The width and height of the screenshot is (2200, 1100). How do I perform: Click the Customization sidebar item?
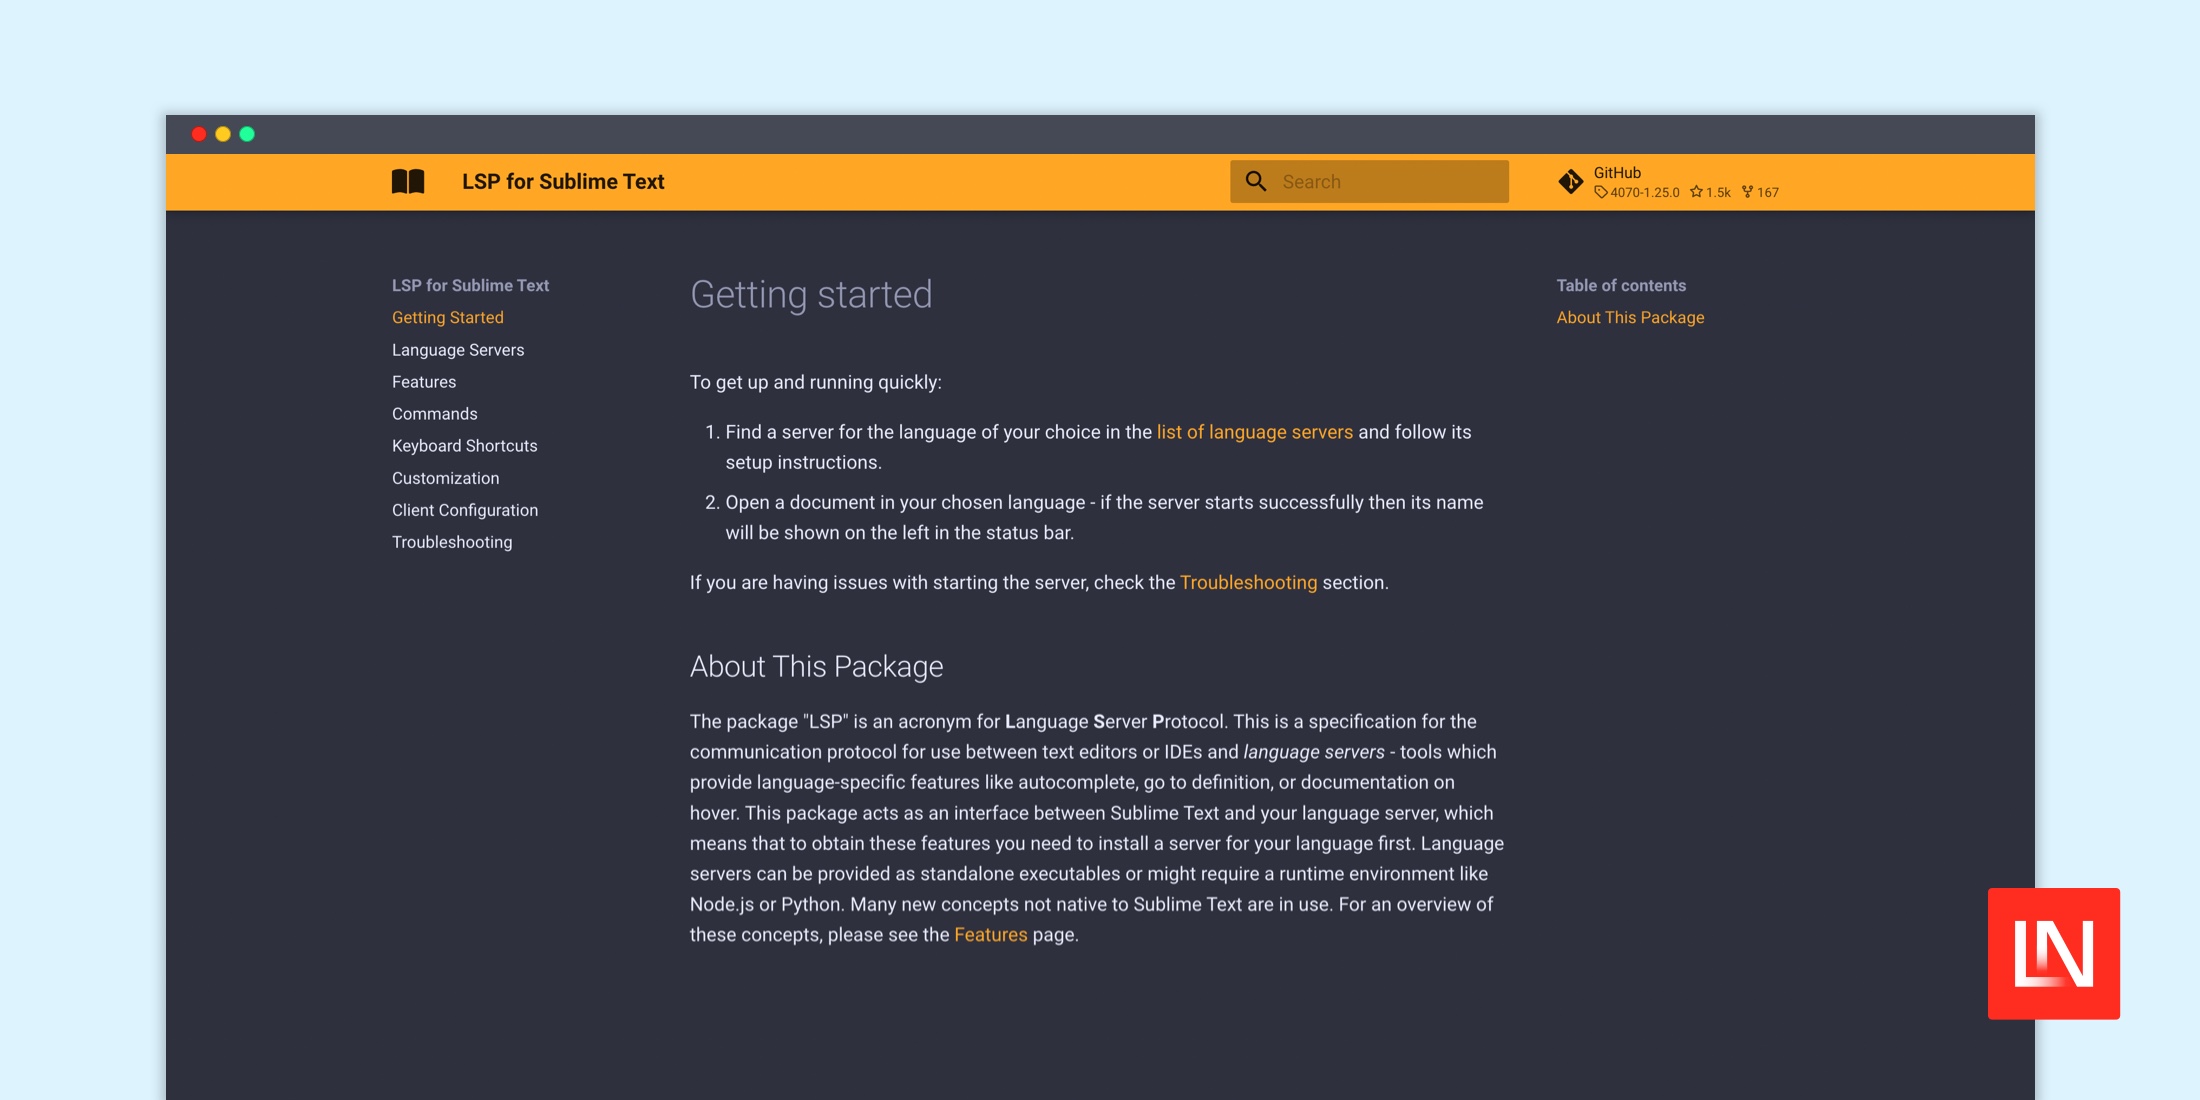(443, 477)
